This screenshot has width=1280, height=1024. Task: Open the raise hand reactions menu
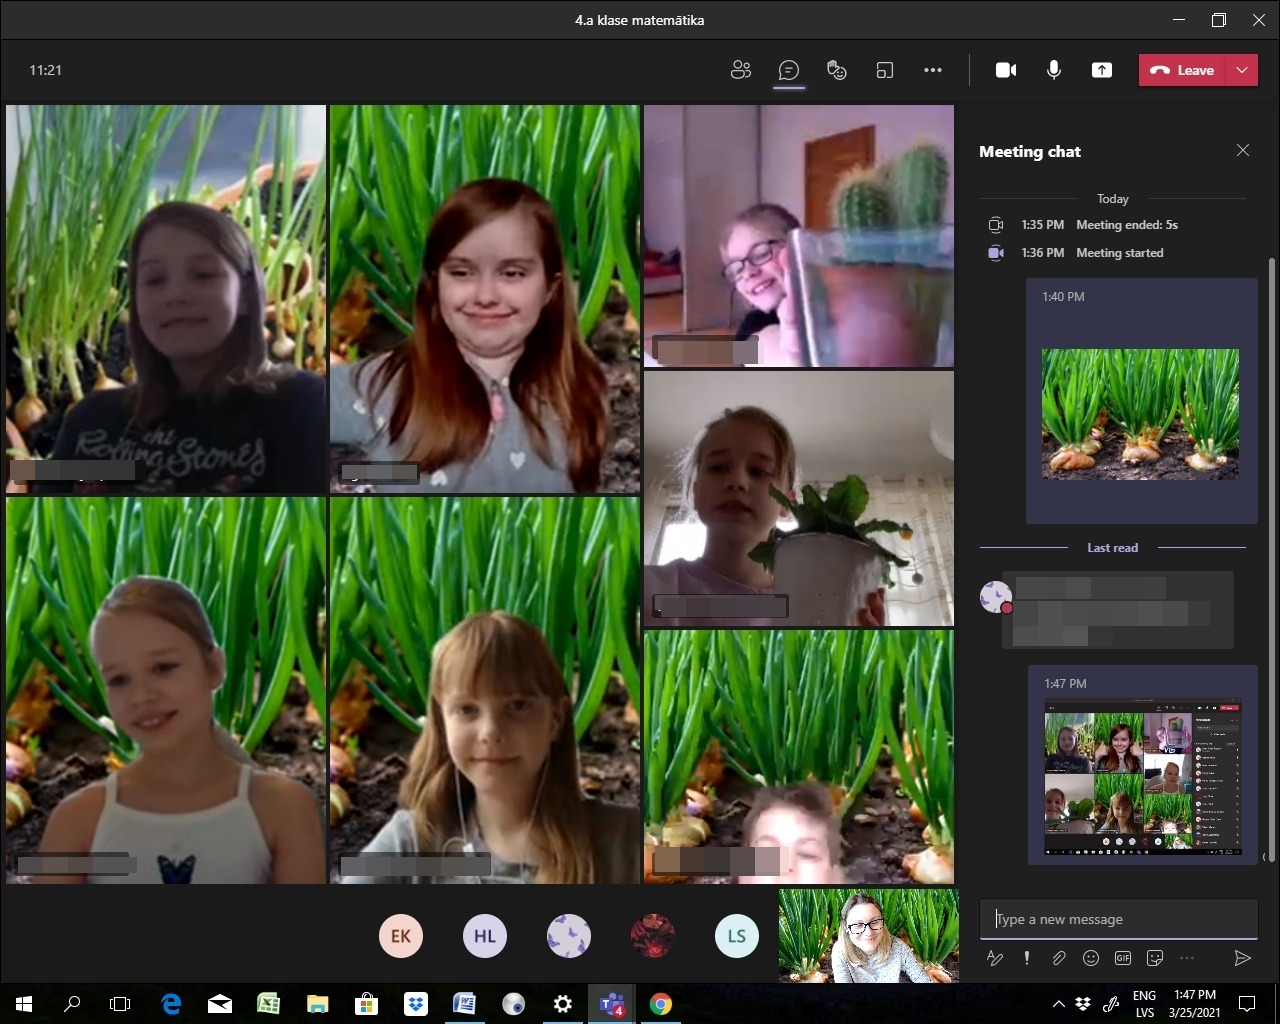coord(837,70)
